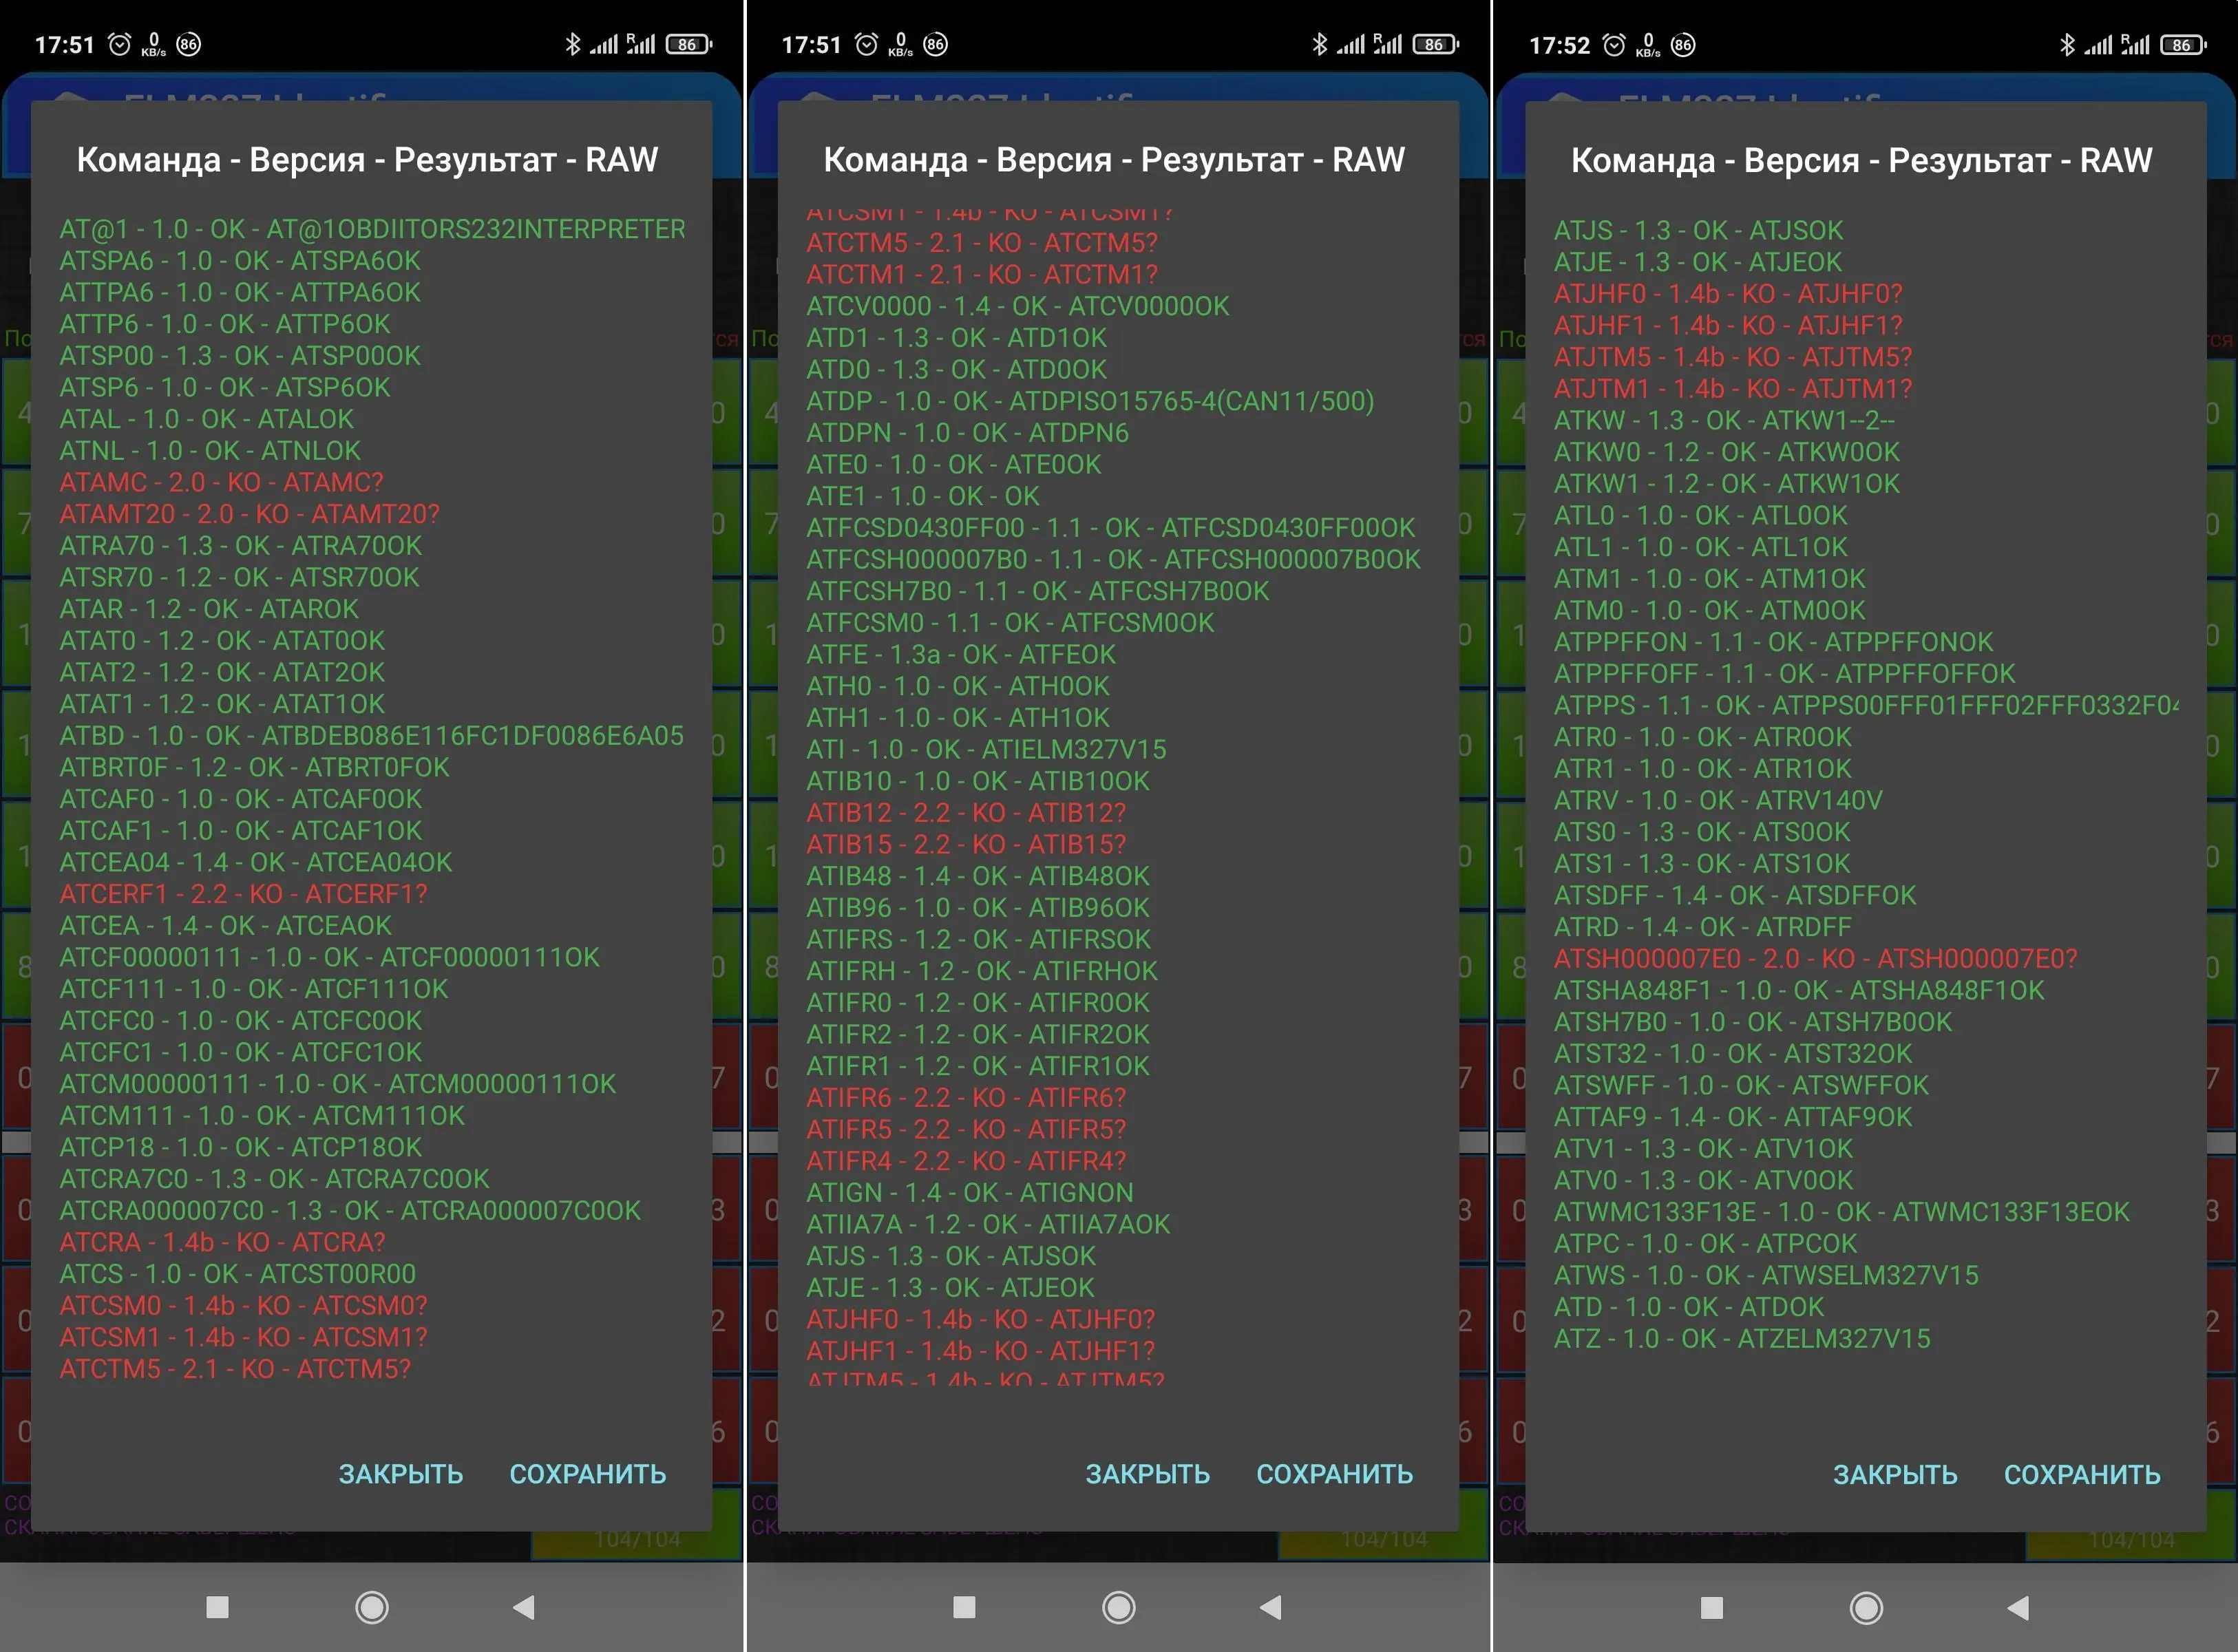Select the red ATAMC - 2.0 - KO line
The image size is (2238, 1652).
click(x=221, y=482)
